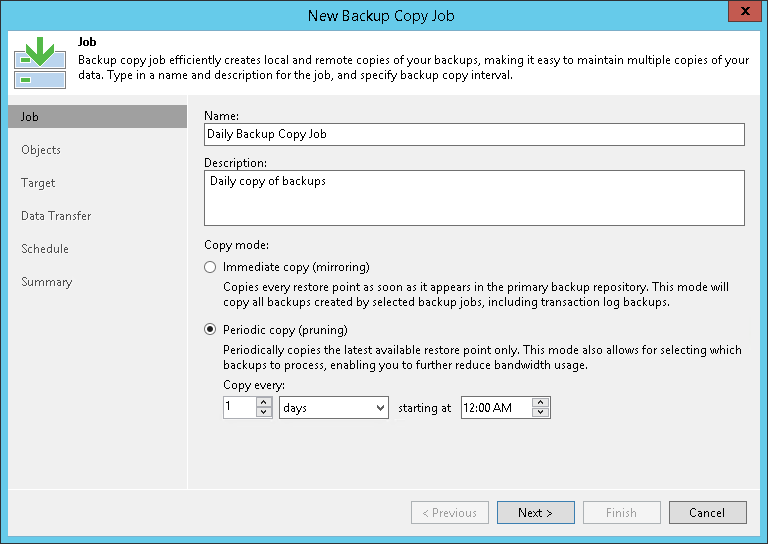Select Immediate copy (mirroring) radio button

[x=209, y=267]
